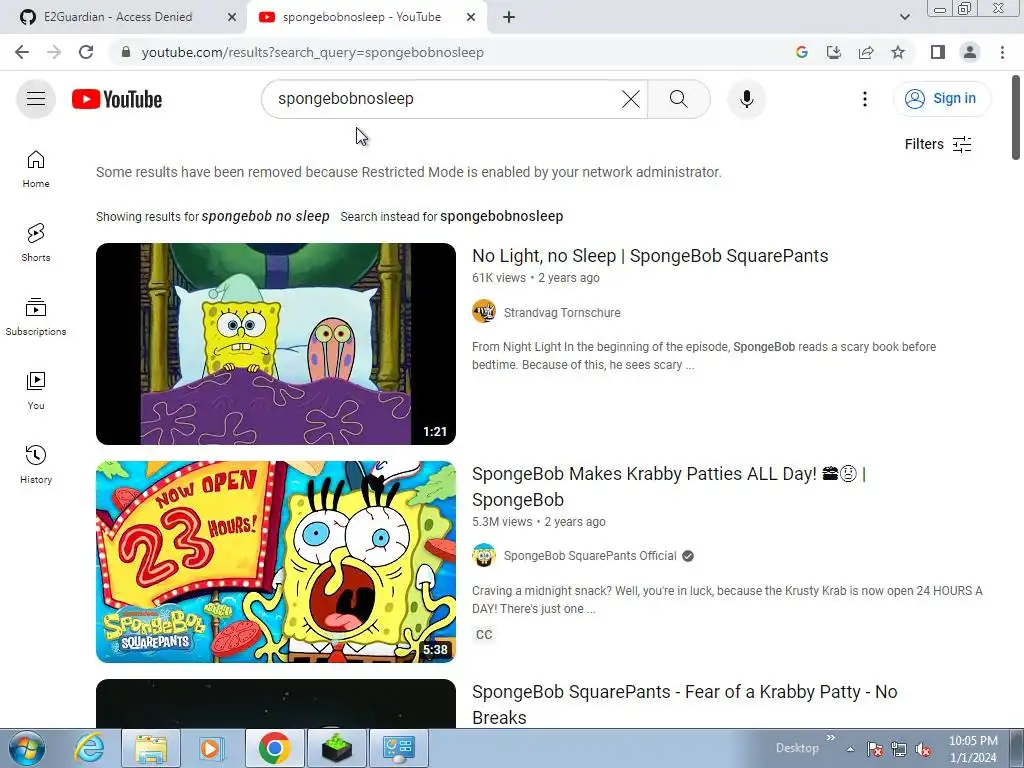Open 'SpongeBob Makes Krabby Patties ALL Day' title
This screenshot has height=768, width=1024.
coord(669,487)
